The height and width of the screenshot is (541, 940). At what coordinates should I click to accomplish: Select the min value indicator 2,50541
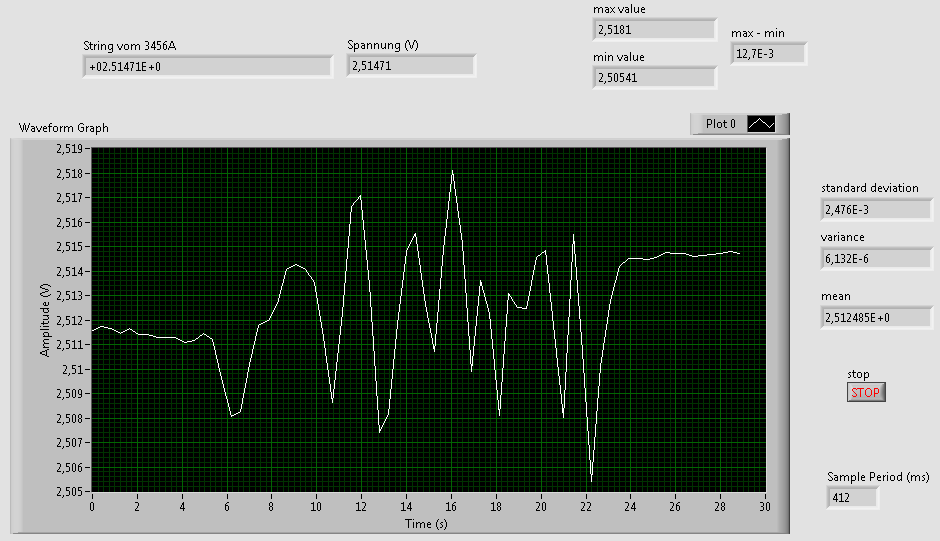click(x=655, y=77)
